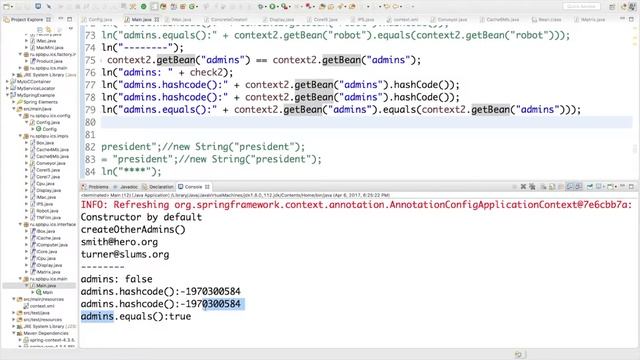The image size is (640, 360).
Task: Select spring-context-4.3.6 jar entry
Action: point(51,340)
